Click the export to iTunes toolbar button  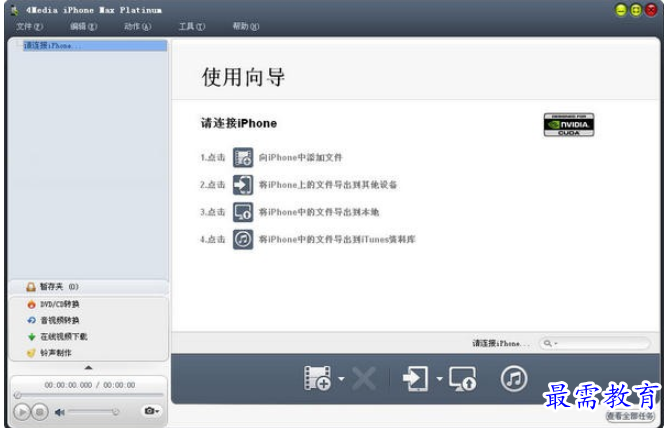point(514,378)
